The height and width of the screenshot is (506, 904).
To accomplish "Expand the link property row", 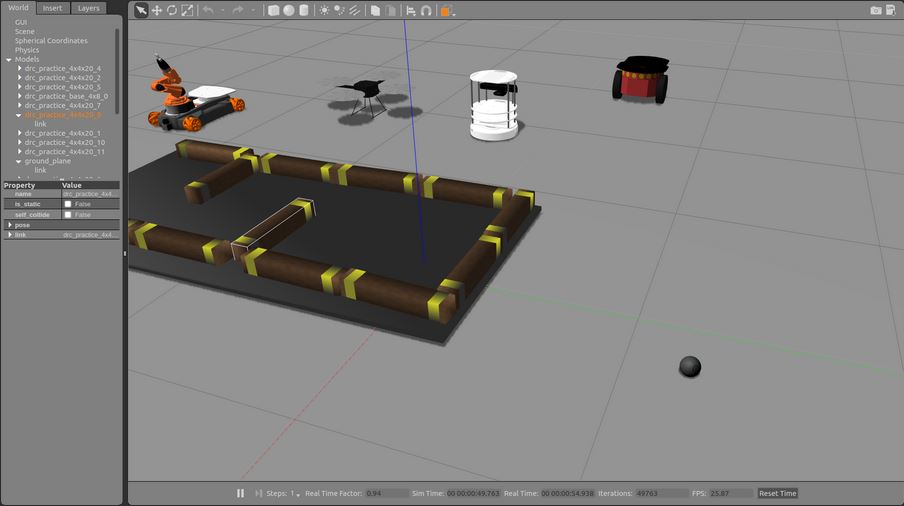I will pos(10,235).
